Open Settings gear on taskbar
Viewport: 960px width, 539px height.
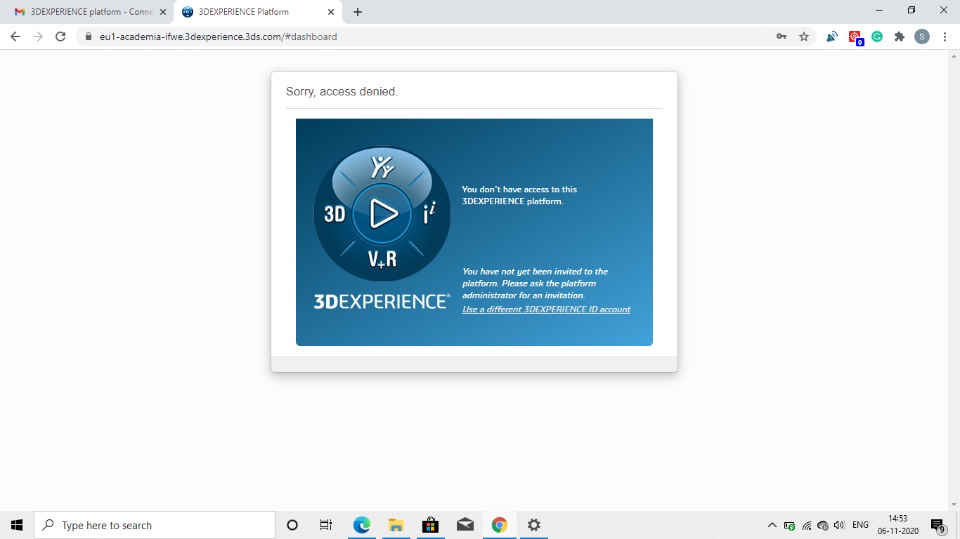click(x=534, y=525)
